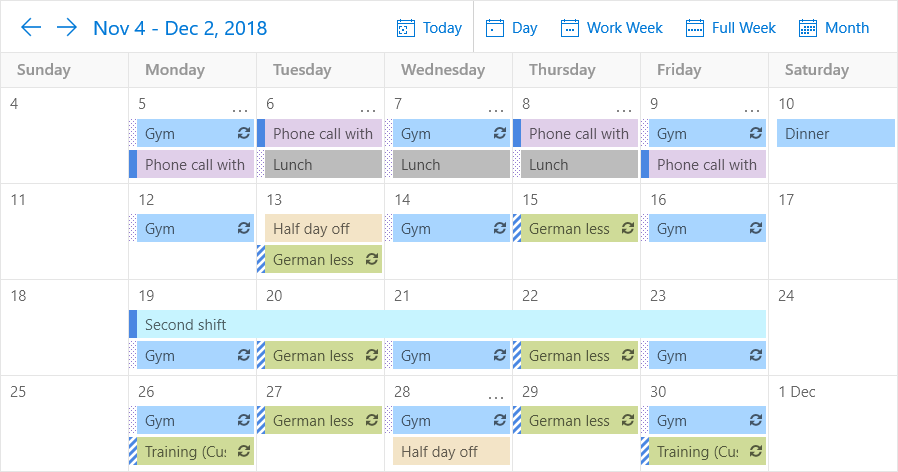Open Half day off on Tuesday 13
Screen dimensions: 898x472
[324, 228]
